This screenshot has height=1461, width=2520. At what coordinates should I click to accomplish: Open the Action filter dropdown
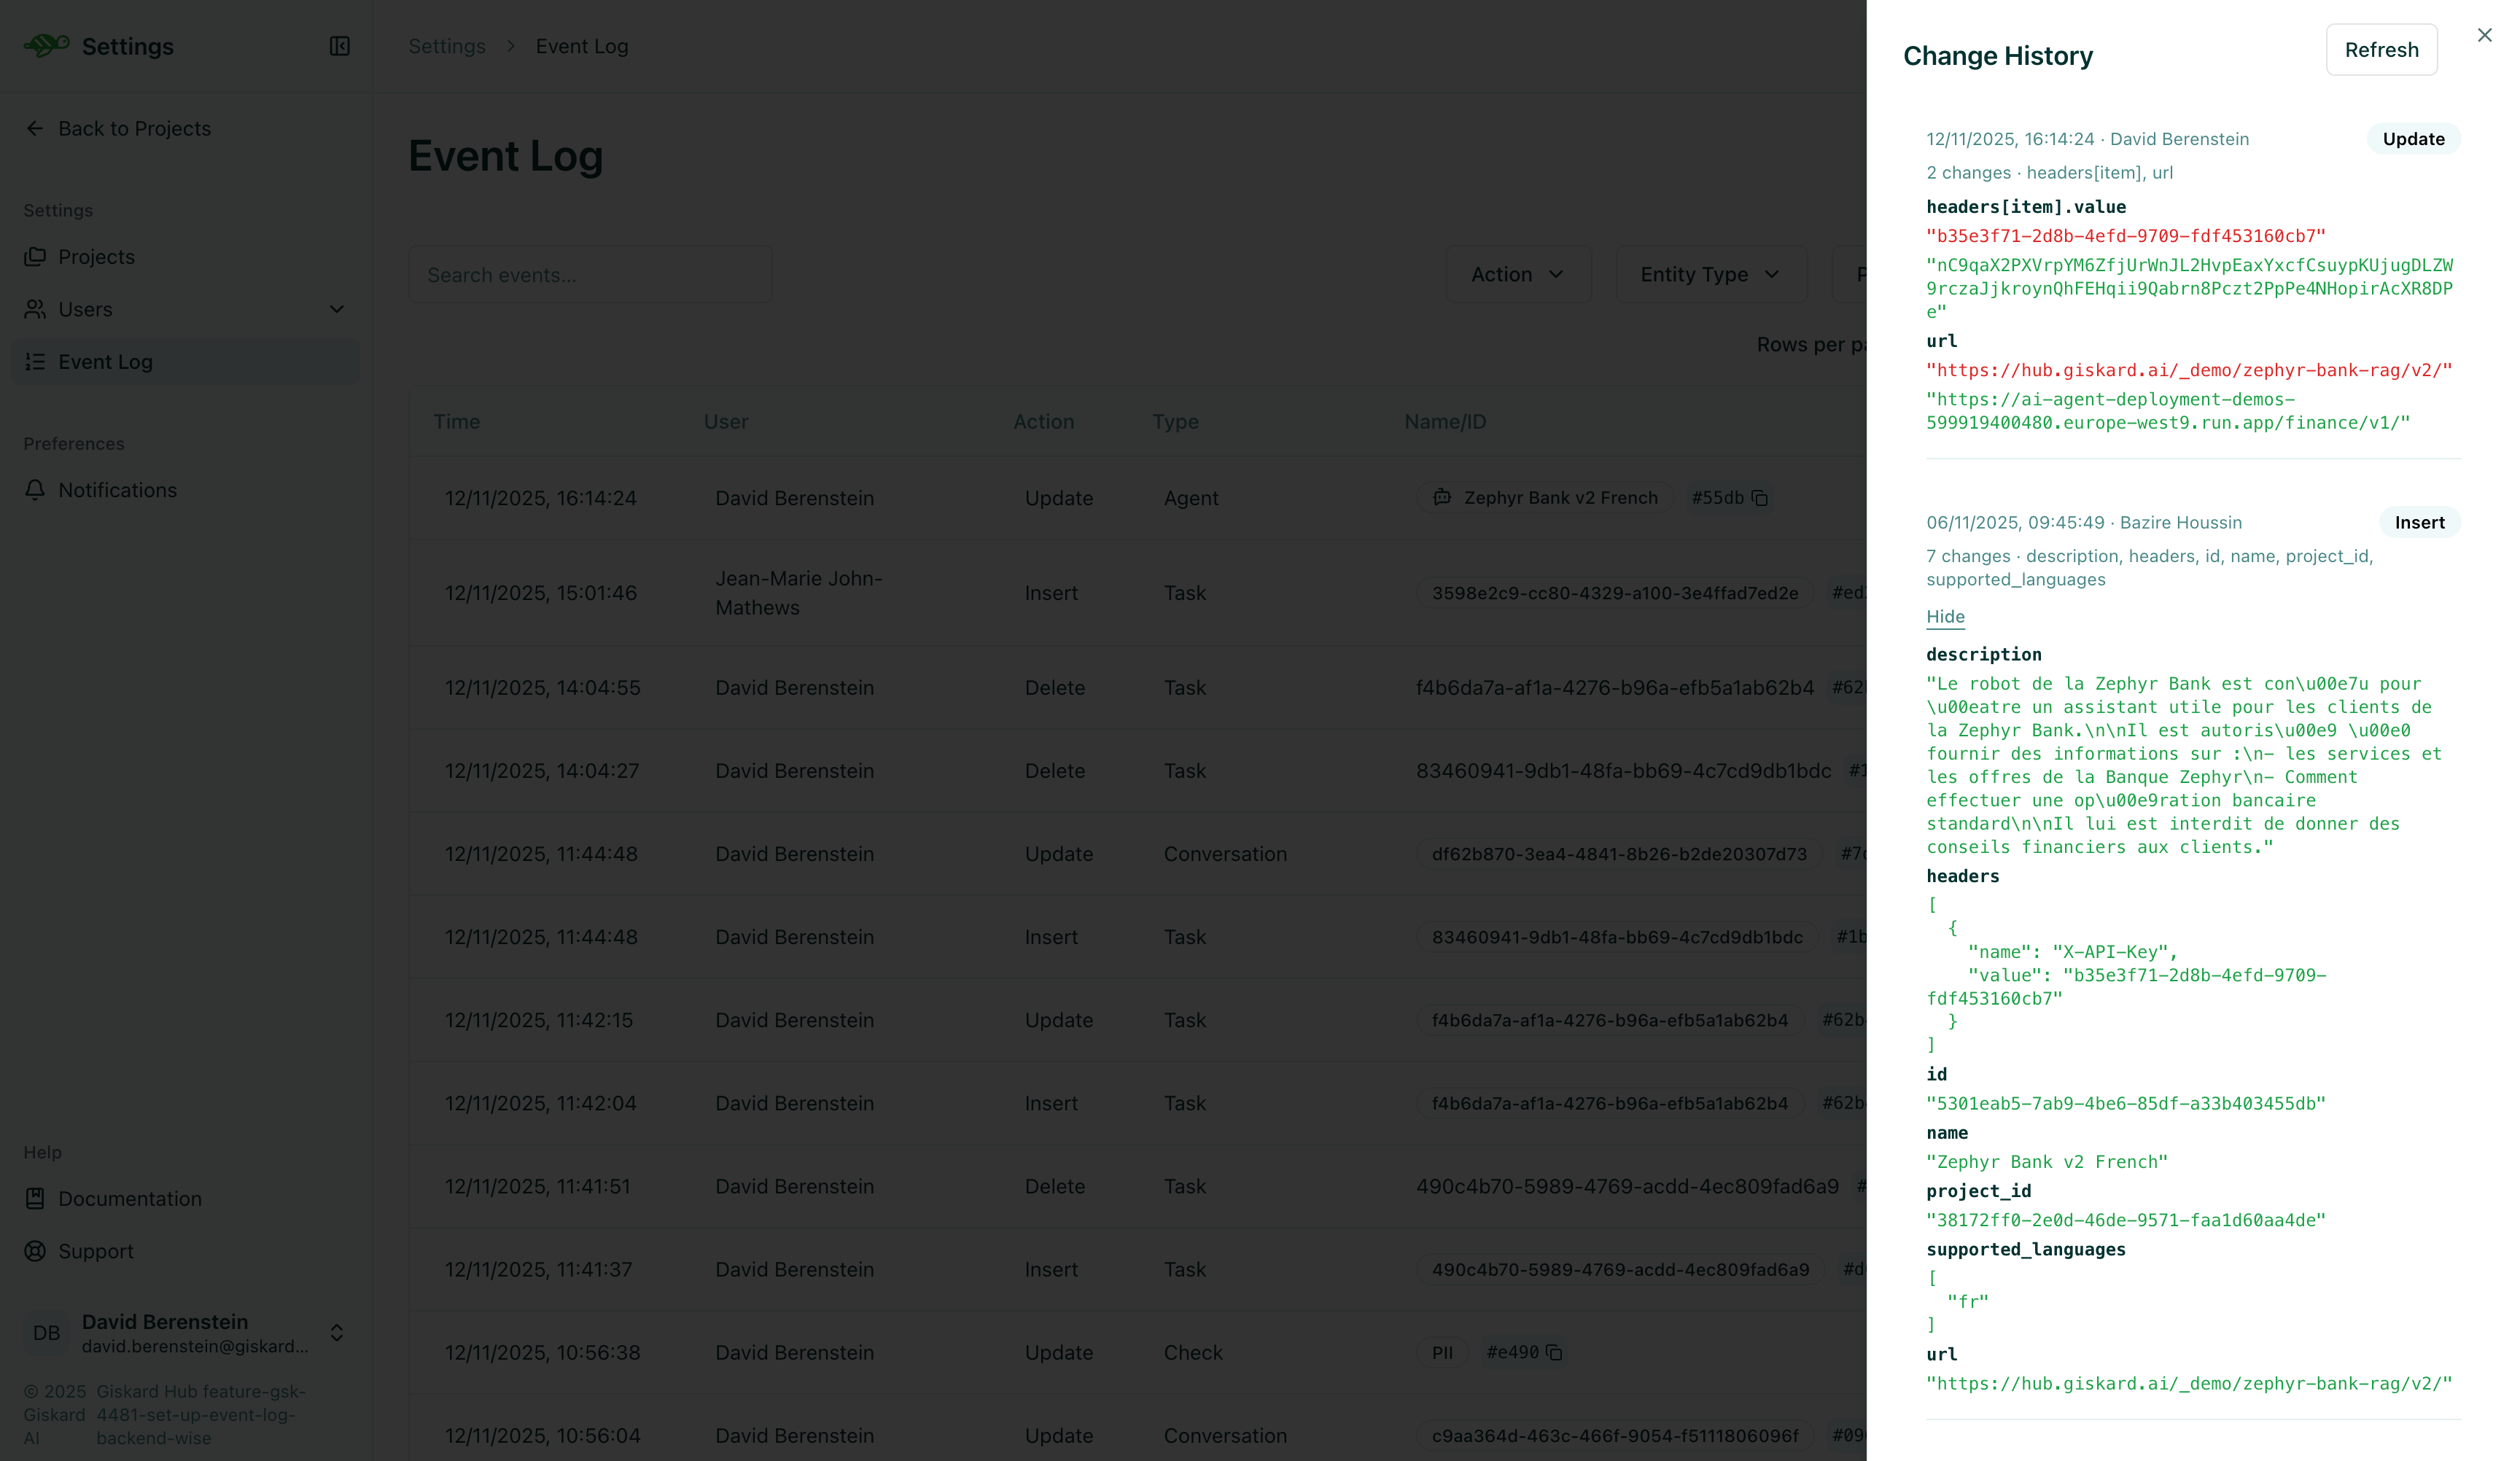tap(1518, 274)
